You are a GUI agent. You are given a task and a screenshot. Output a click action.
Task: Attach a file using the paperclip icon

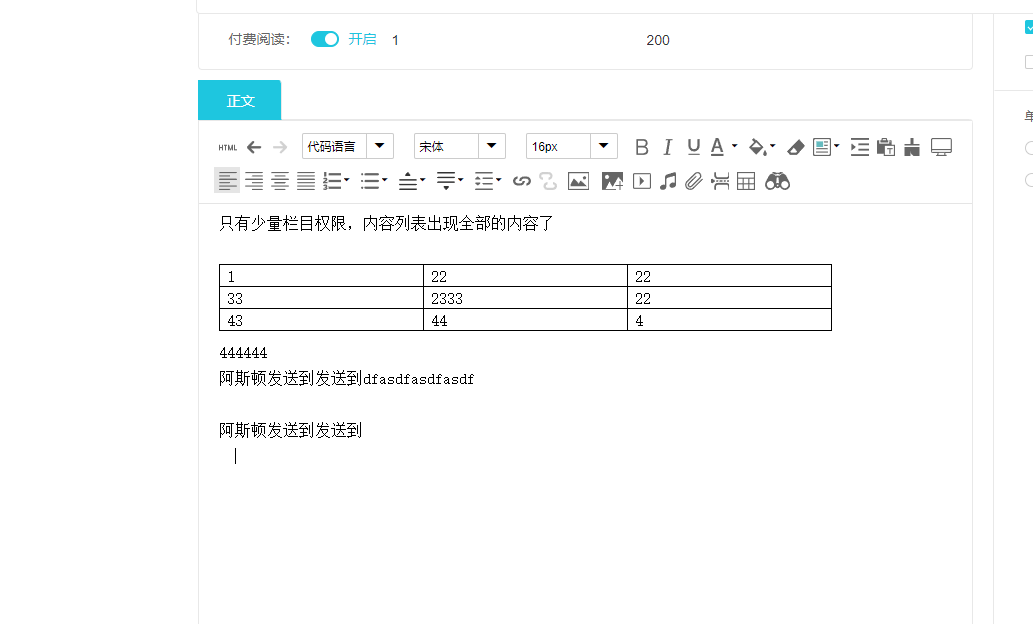pos(693,181)
